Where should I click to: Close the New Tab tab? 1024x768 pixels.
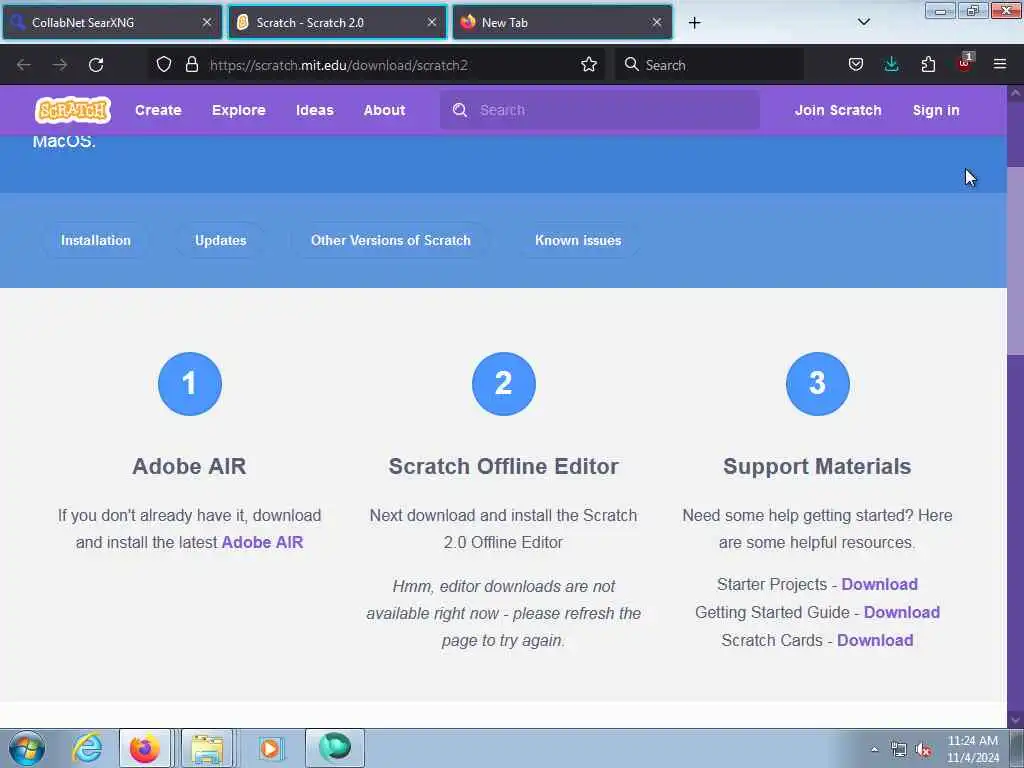point(657,22)
